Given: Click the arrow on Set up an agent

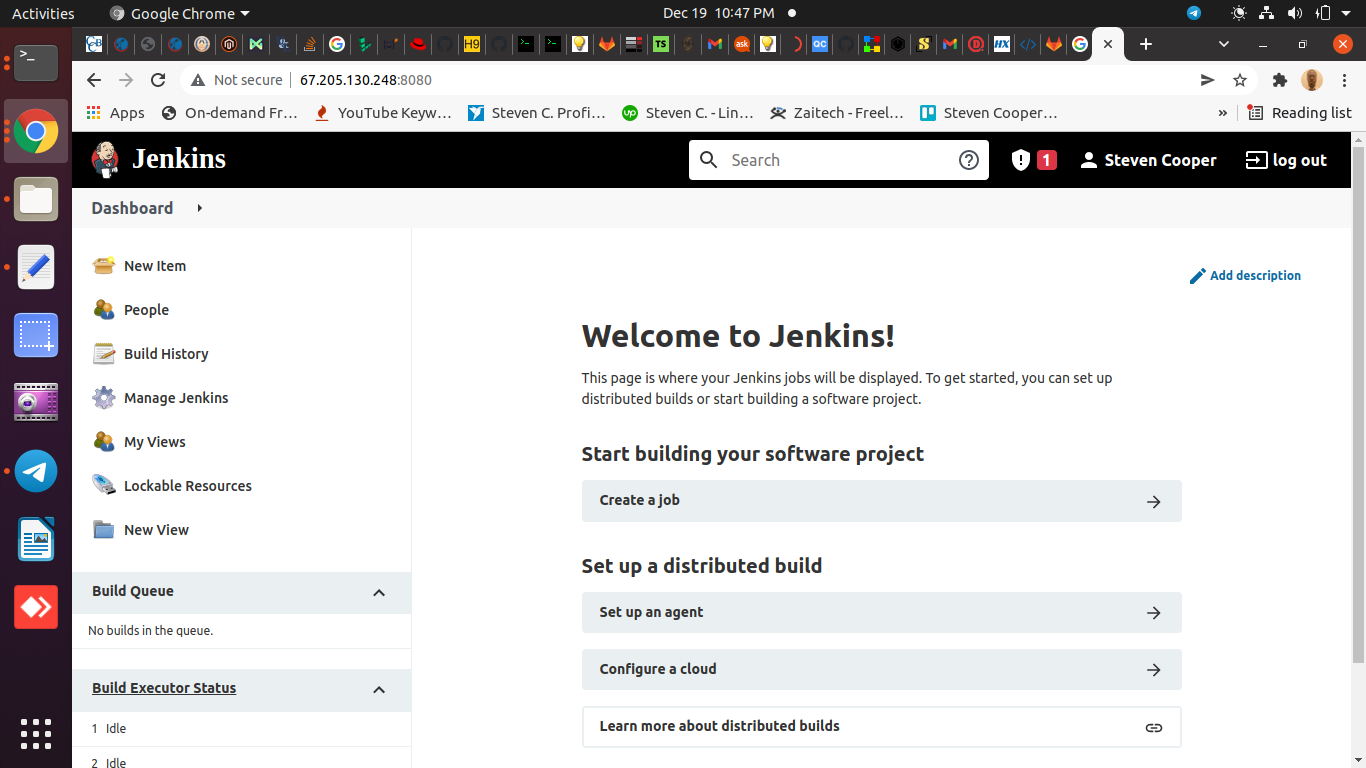Looking at the screenshot, I should pyautogui.click(x=1154, y=613).
